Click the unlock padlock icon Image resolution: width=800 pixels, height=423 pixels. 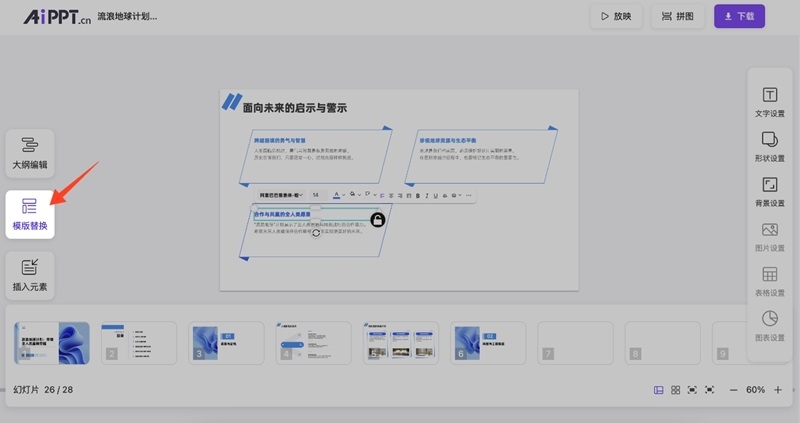point(378,220)
